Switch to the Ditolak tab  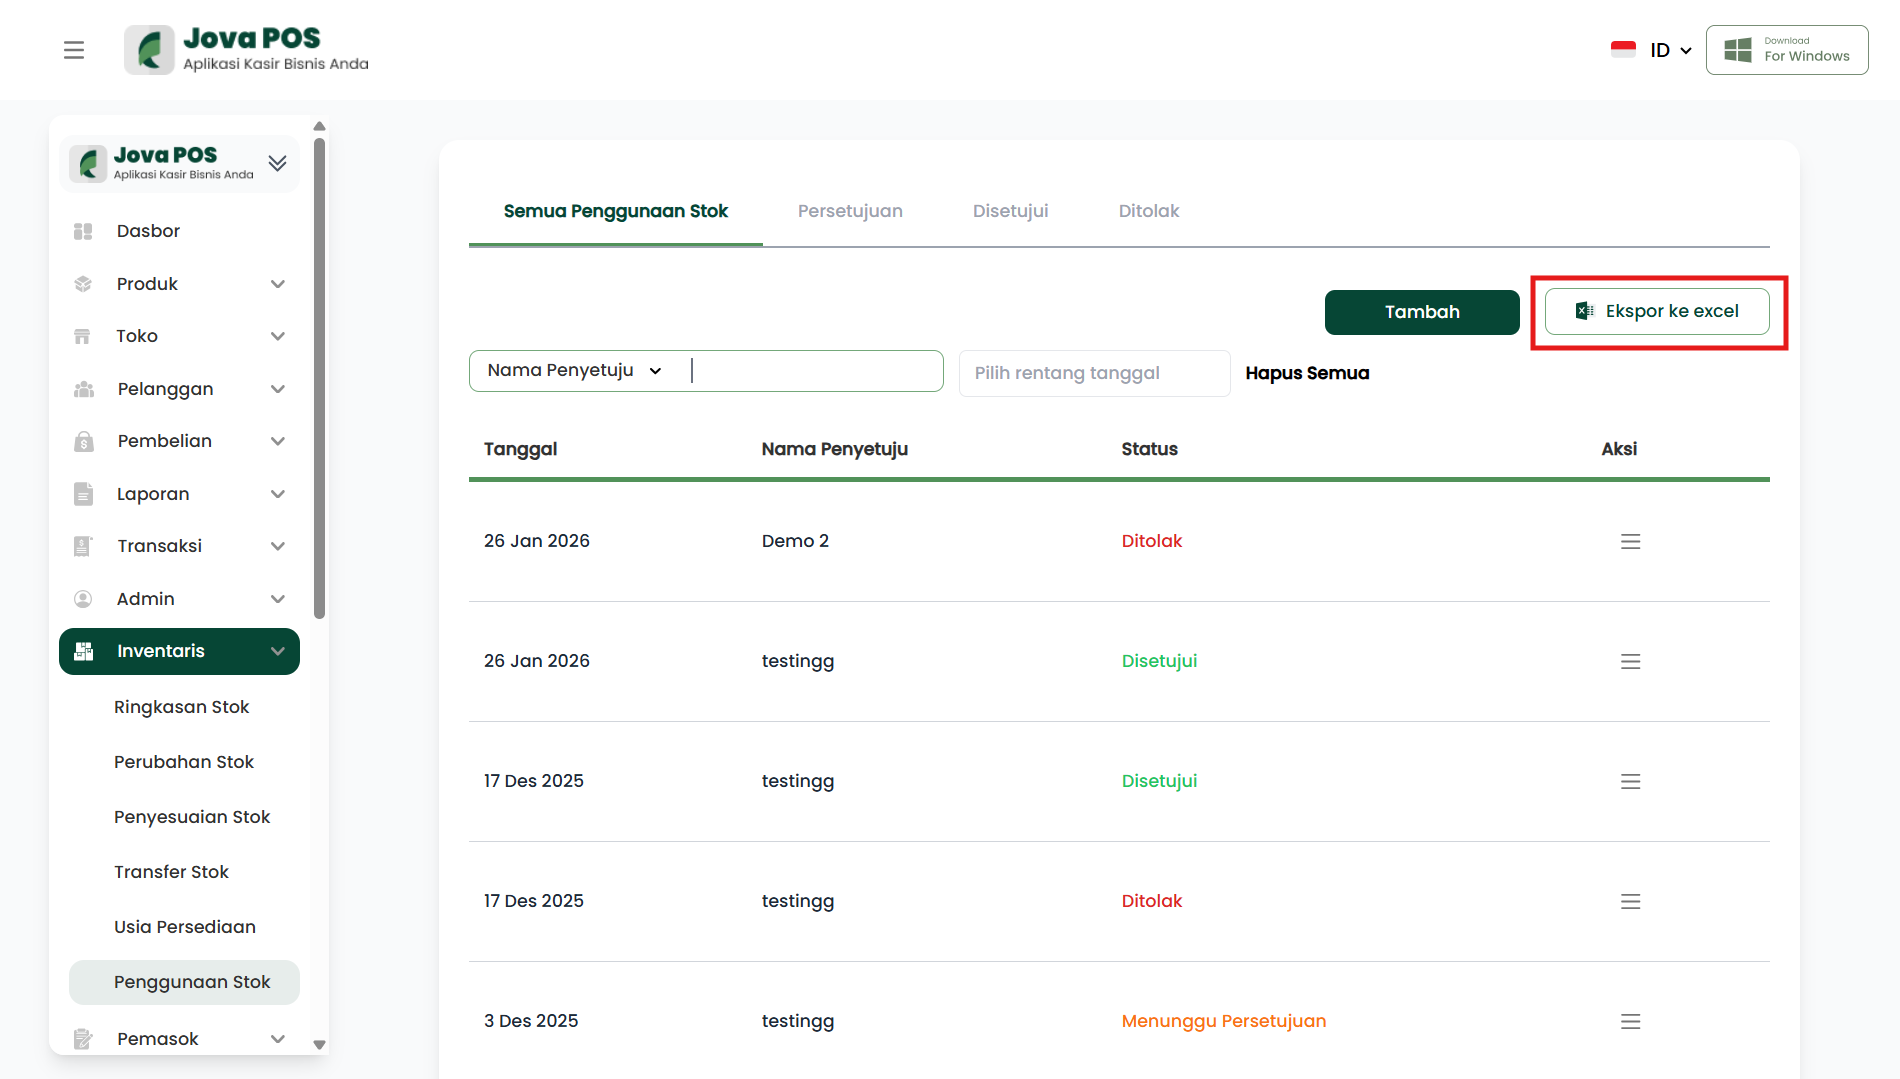(x=1148, y=211)
